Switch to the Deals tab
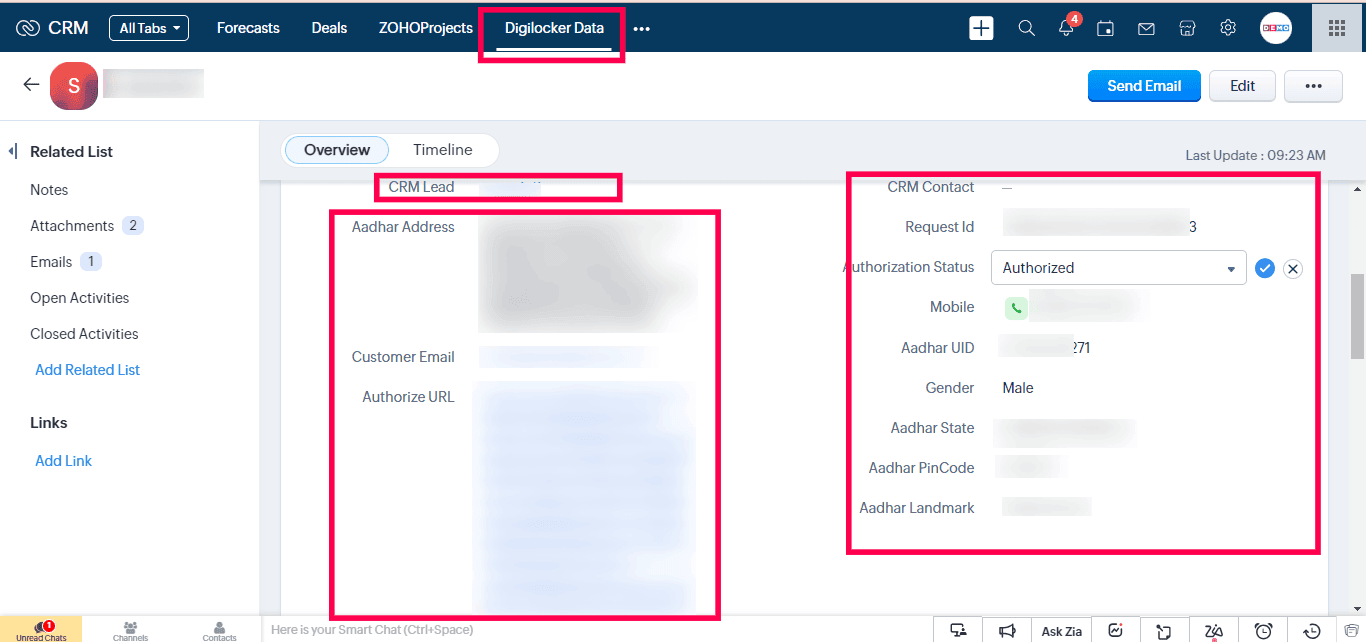1366x642 pixels. (329, 28)
